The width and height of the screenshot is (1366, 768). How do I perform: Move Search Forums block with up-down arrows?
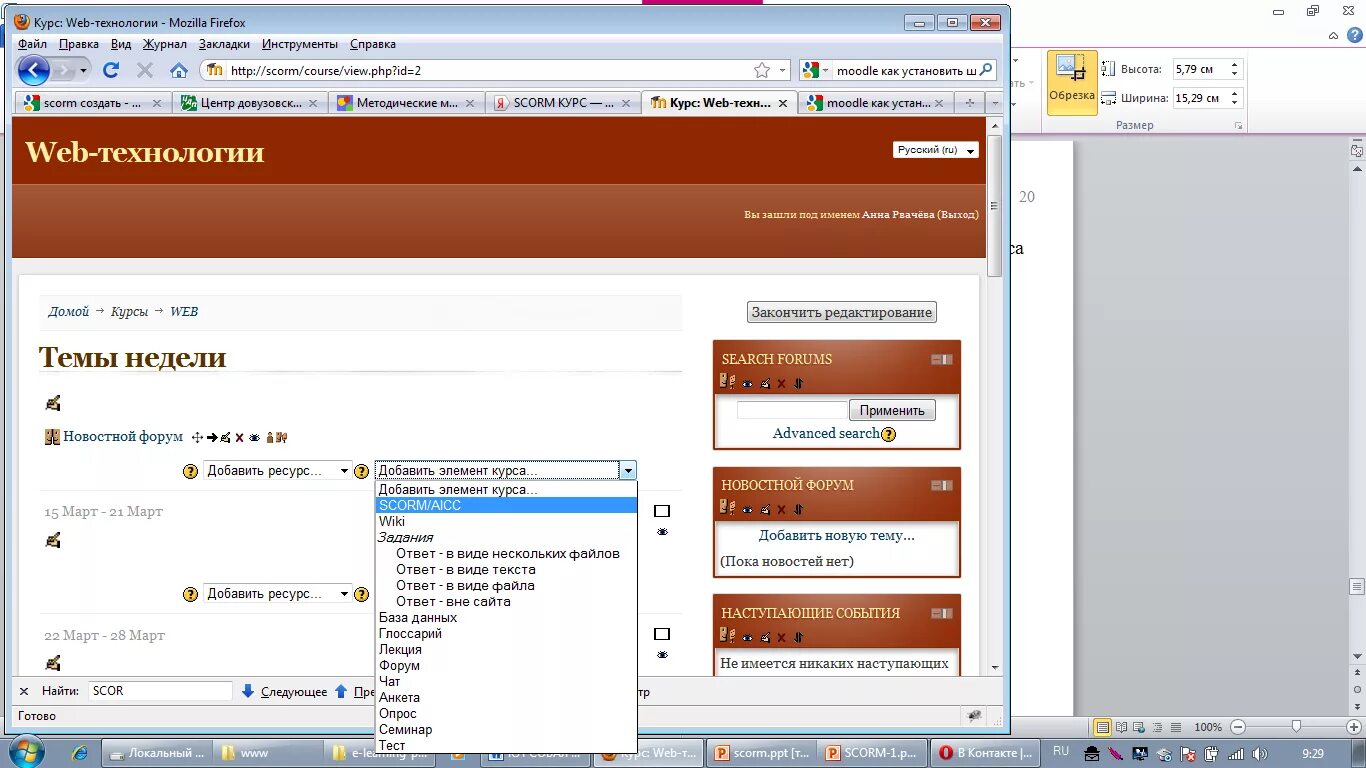(x=798, y=383)
